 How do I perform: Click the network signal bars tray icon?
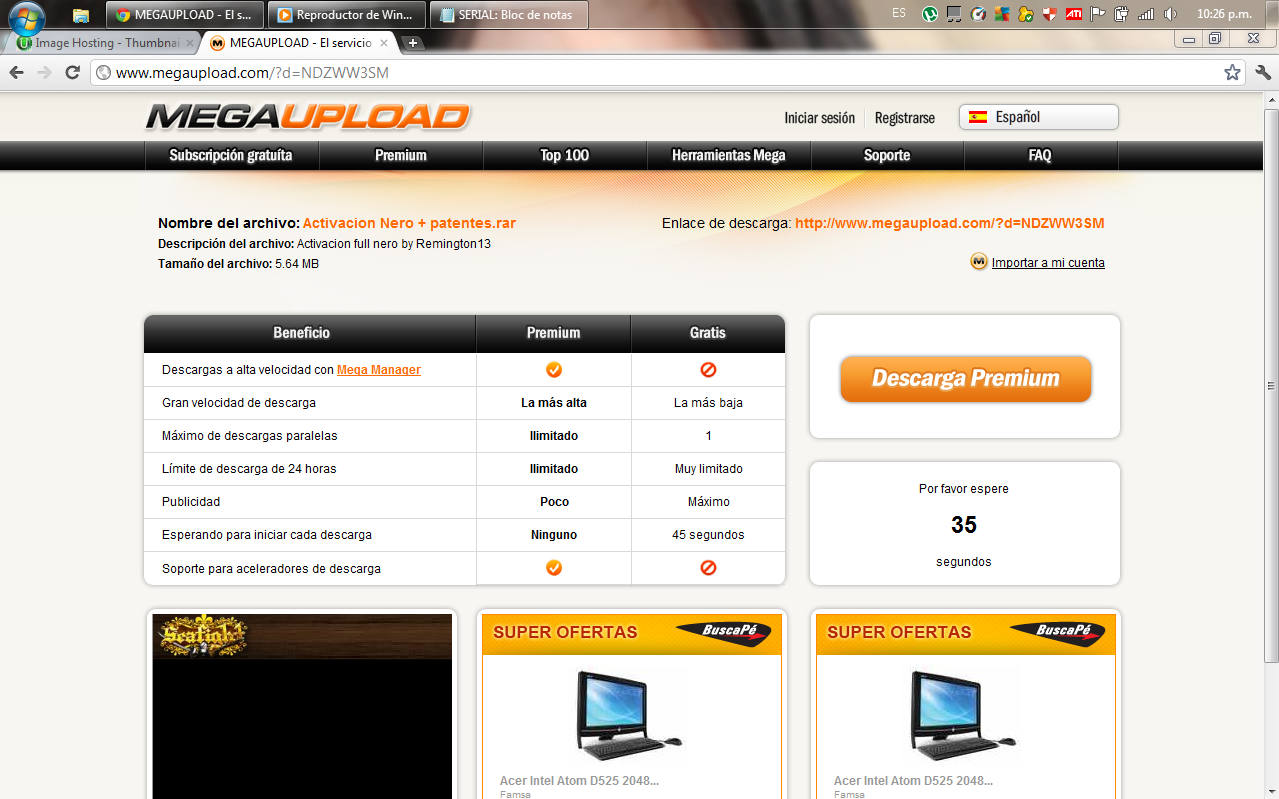1146,14
